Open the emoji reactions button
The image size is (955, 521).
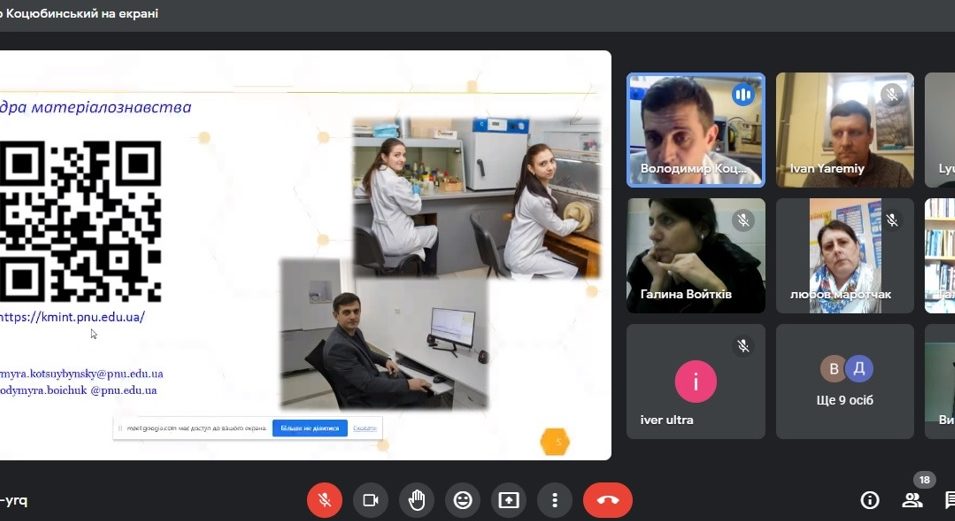462,500
